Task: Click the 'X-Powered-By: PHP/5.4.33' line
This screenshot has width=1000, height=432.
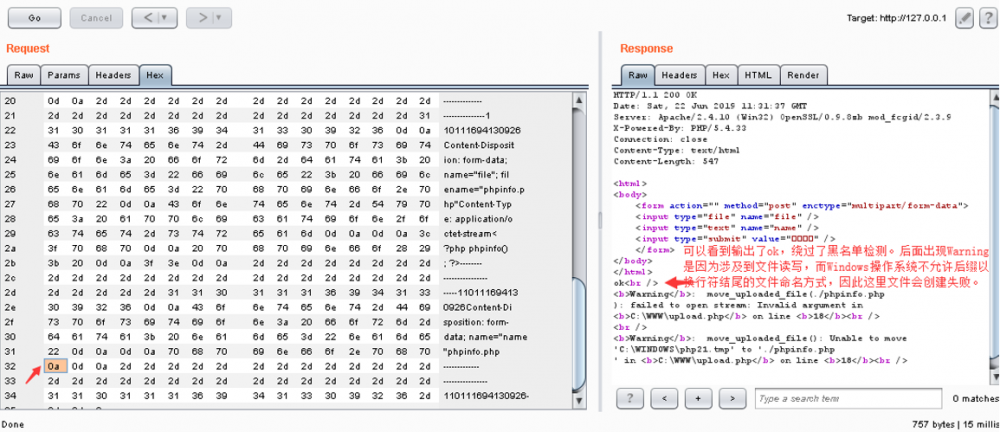Action: [x=673, y=128]
